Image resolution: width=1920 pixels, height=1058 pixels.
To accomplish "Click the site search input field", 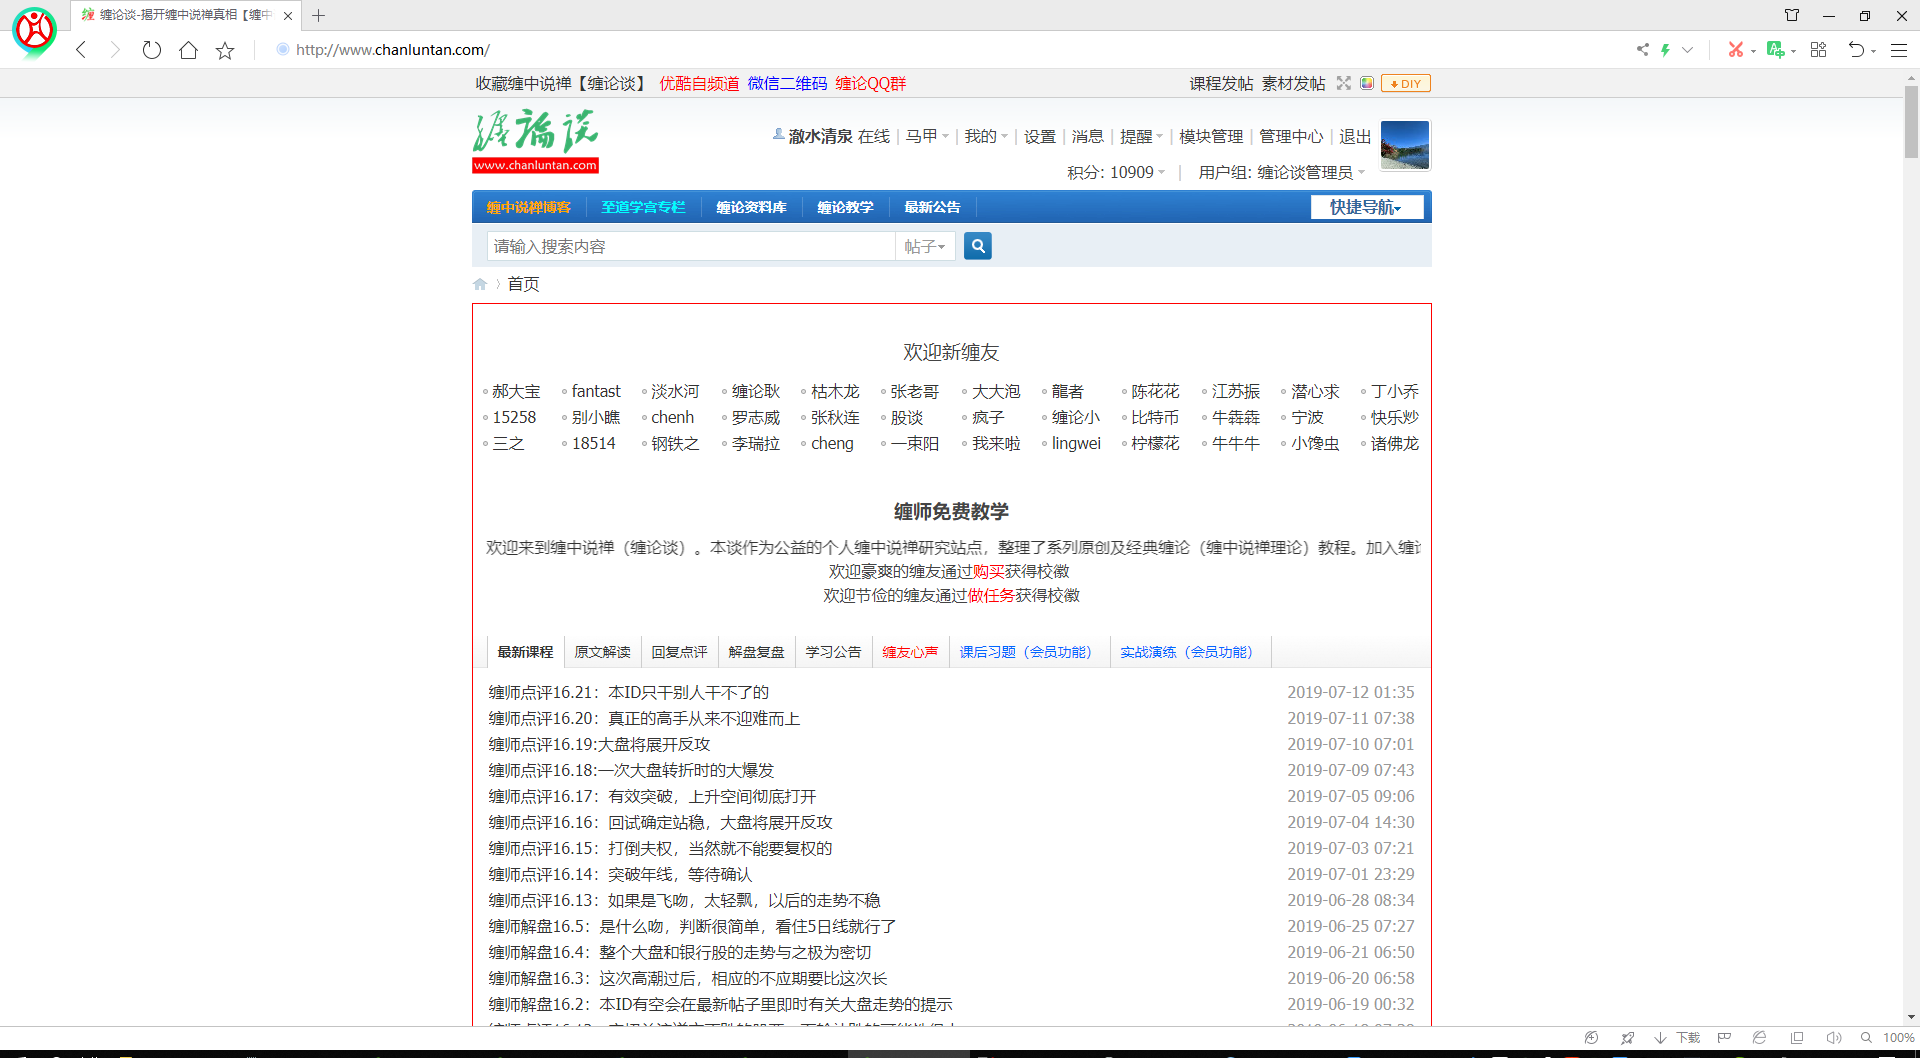I will click(x=690, y=246).
